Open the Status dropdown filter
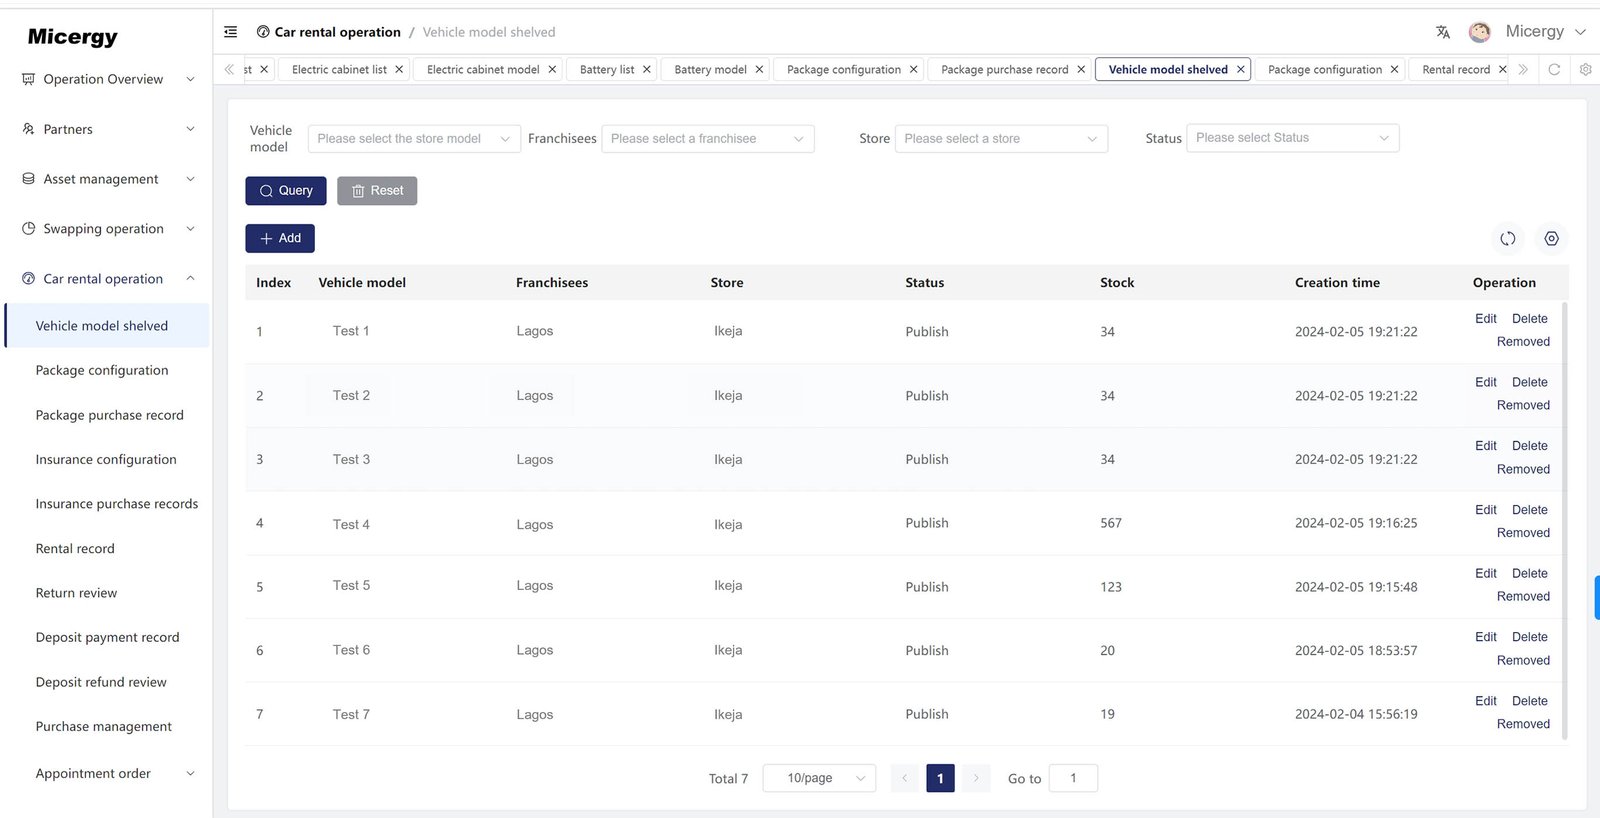1600x818 pixels. [1292, 138]
